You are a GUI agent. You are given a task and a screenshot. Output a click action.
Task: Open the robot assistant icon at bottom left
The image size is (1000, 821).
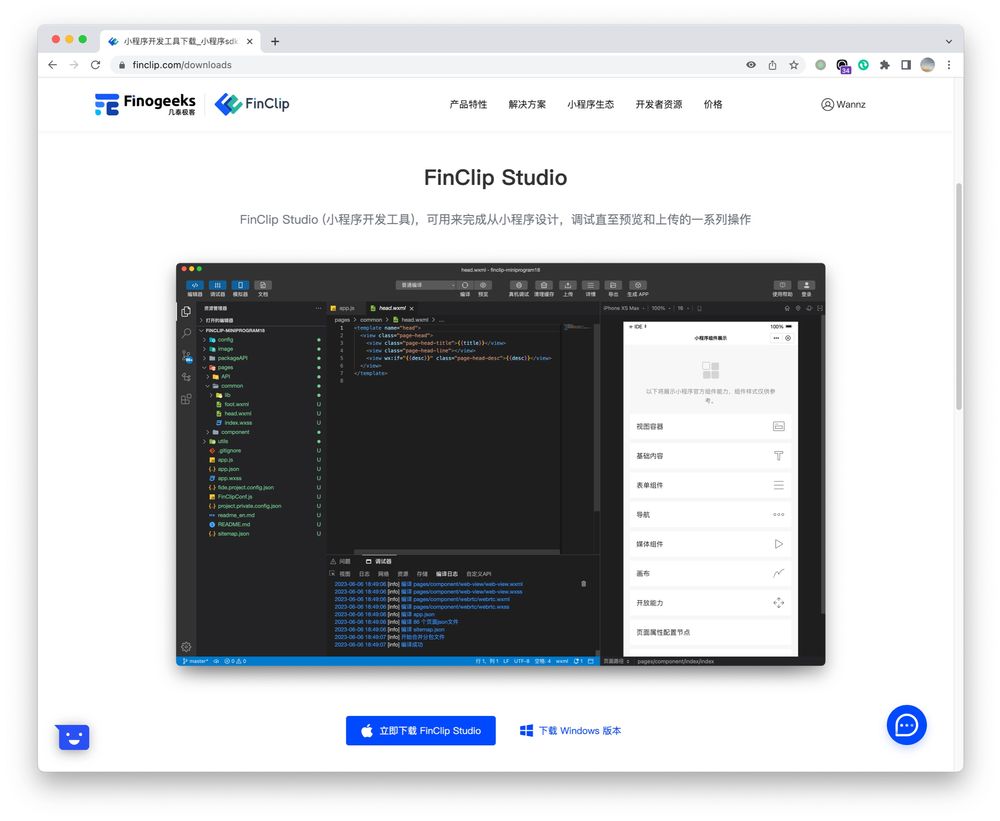pos(73,737)
